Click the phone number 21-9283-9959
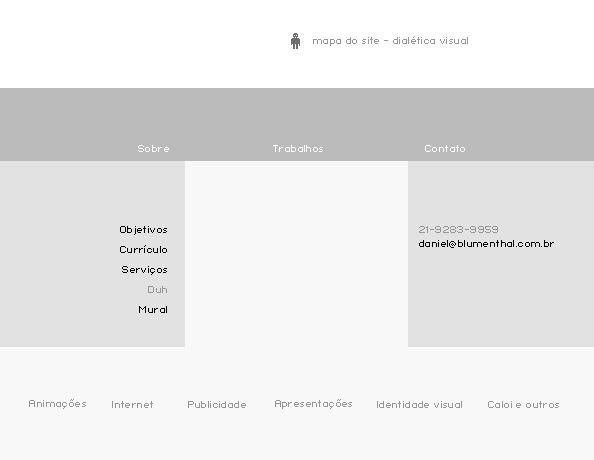 coord(458,230)
